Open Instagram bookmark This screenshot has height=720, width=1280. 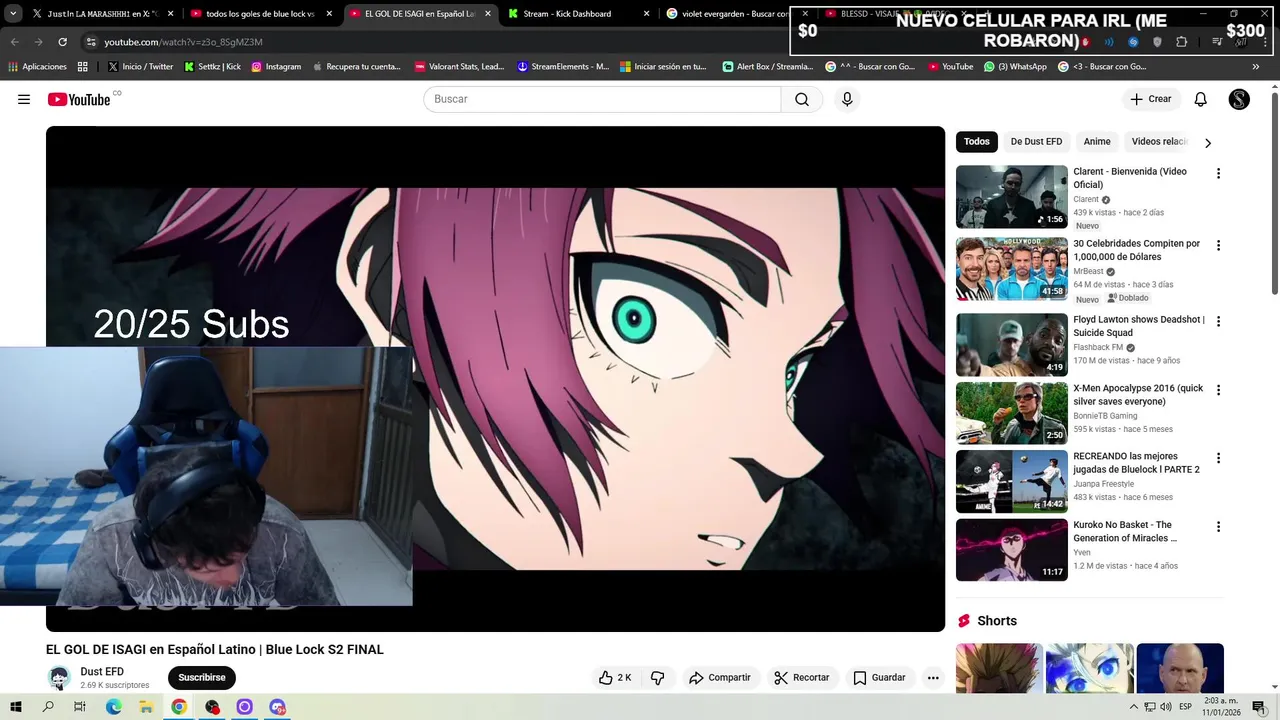[x=276, y=67]
